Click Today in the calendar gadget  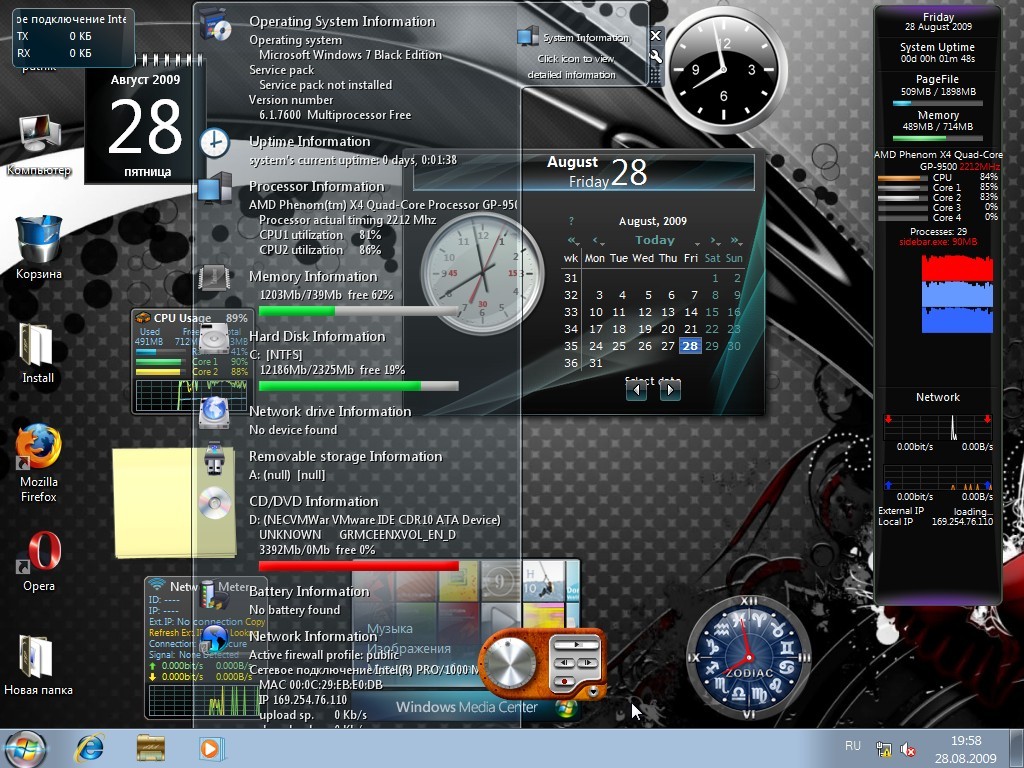[655, 240]
